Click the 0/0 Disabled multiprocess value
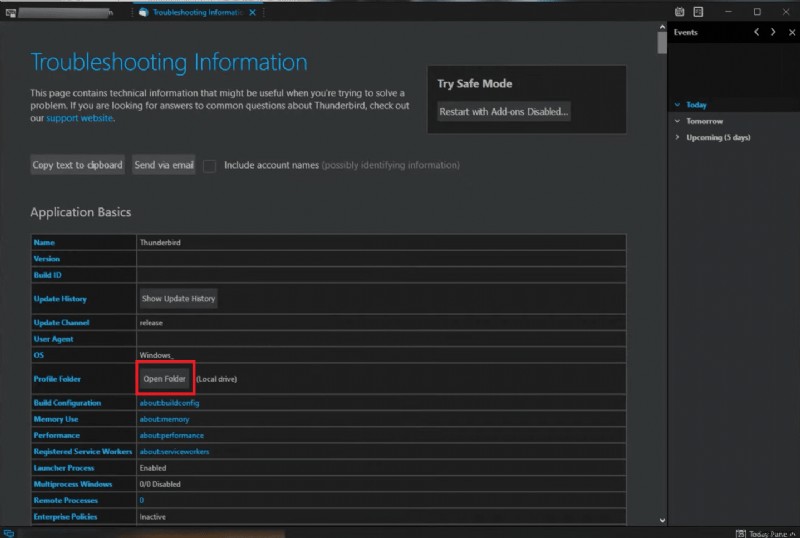Viewport: 800px width, 538px height. point(160,484)
